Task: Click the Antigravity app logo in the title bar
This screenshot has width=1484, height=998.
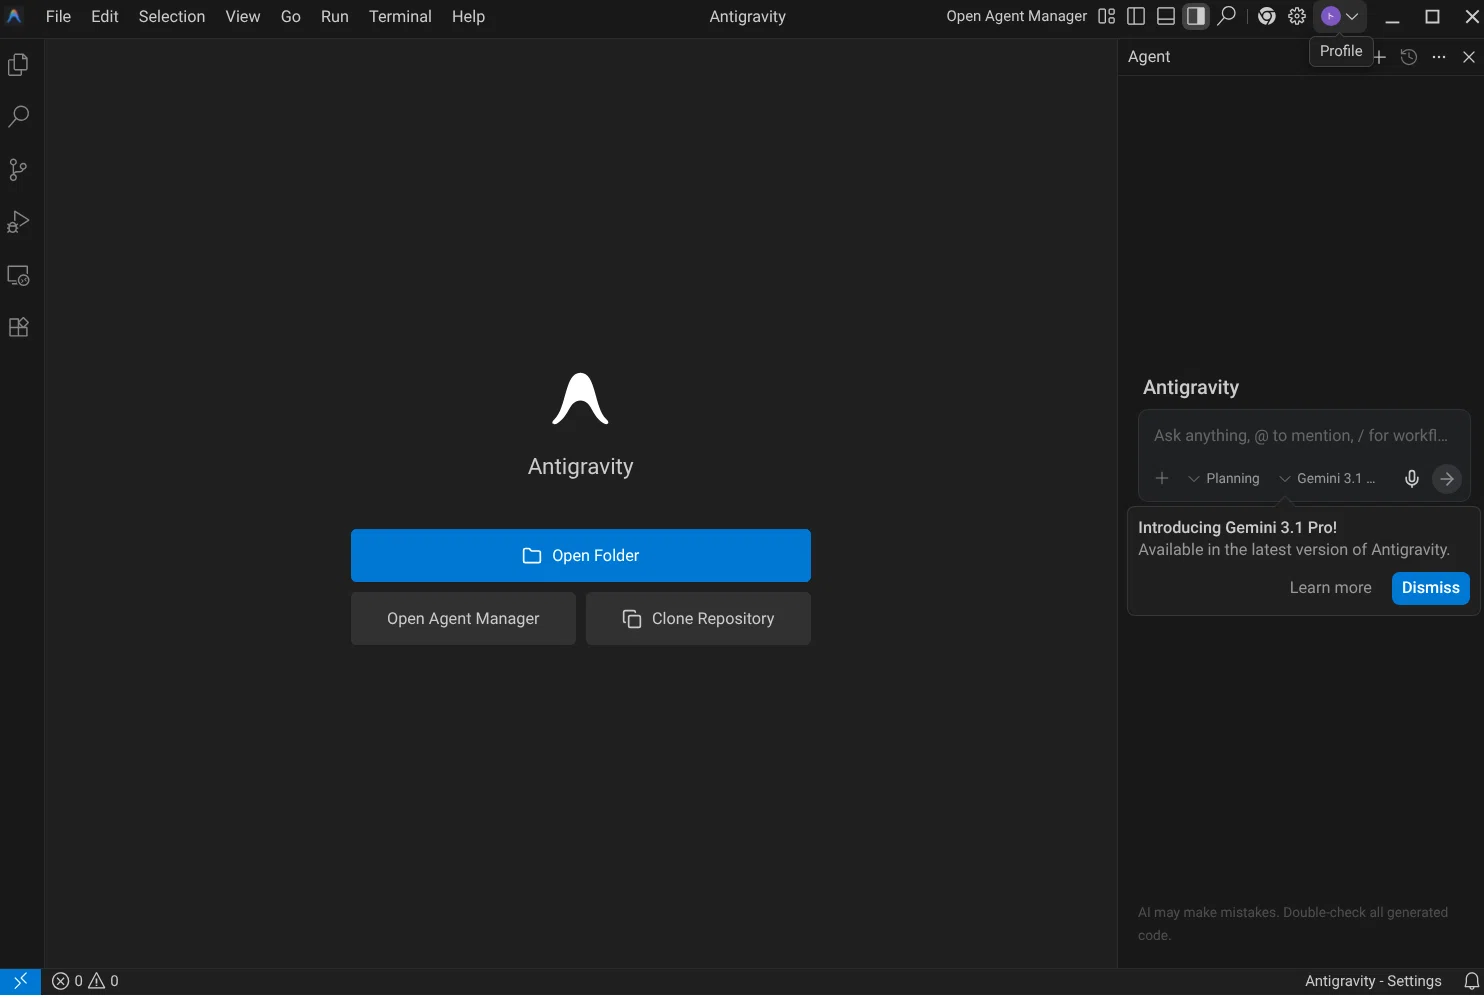Action: [15, 16]
